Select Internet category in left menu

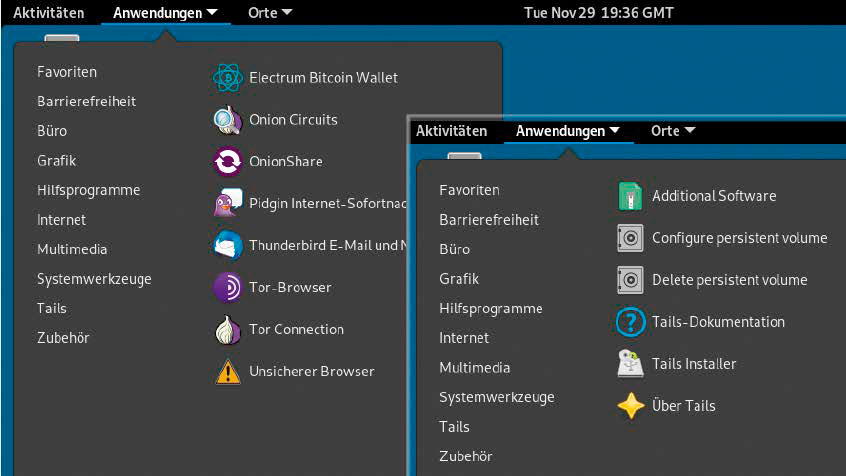pos(61,220)
